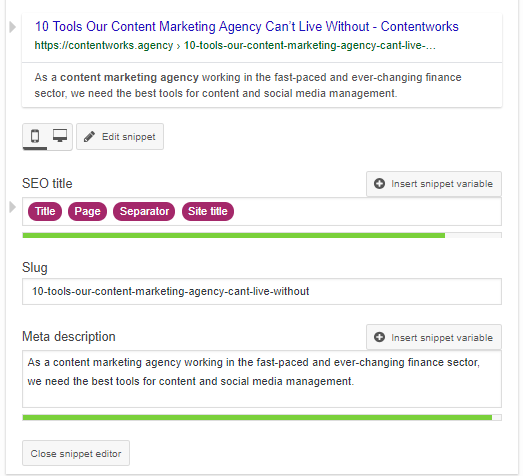523x476 pixels.
Task: Select the Separator variable tag
Action: click(x=144, y=211)
